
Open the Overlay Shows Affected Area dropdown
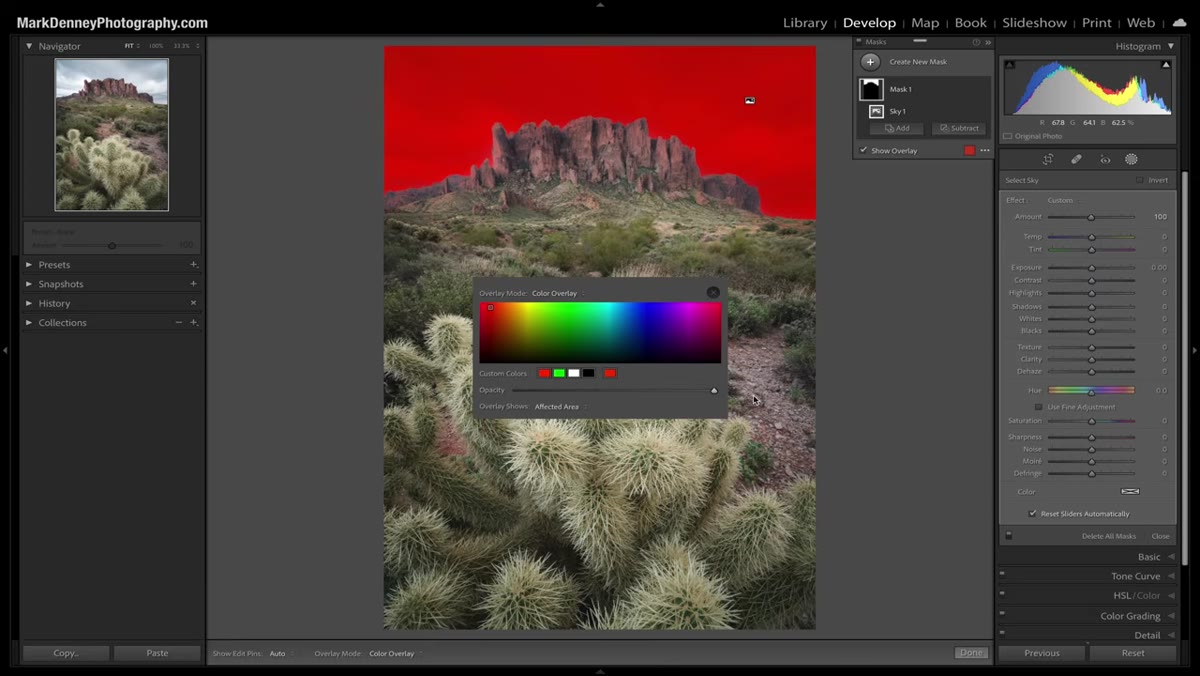(559, 407)
